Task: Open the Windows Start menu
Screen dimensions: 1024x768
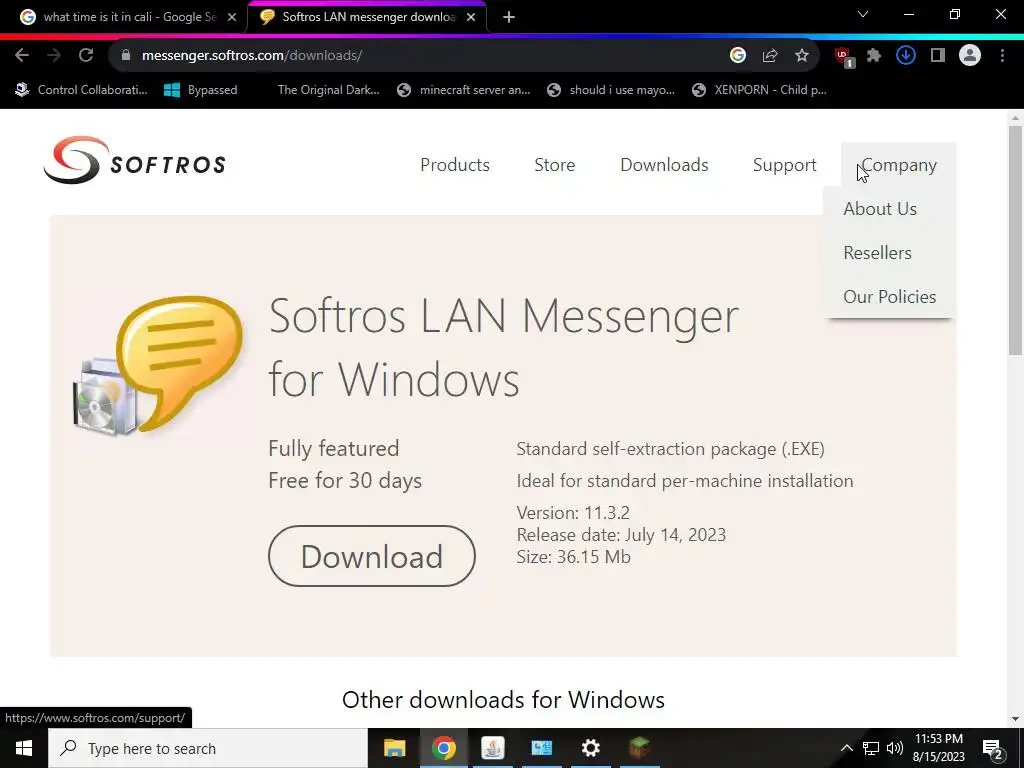Action: (24, 748)
